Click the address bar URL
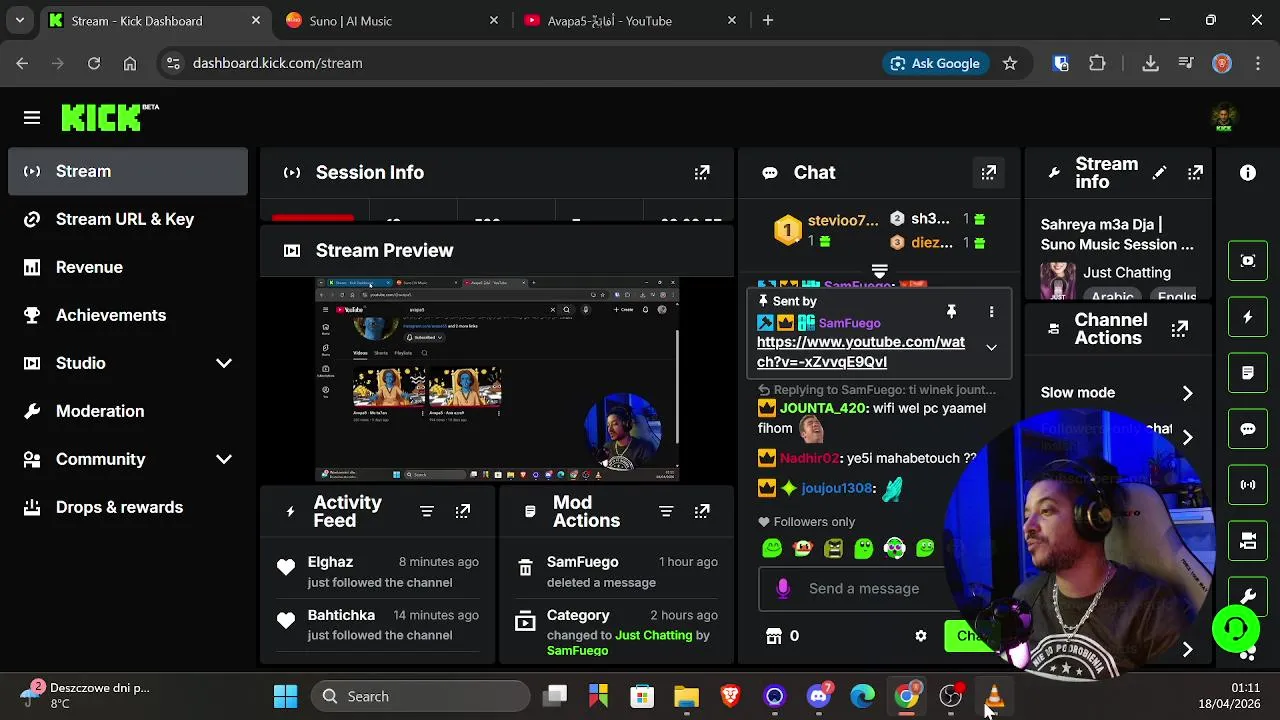 pos(277,63)
